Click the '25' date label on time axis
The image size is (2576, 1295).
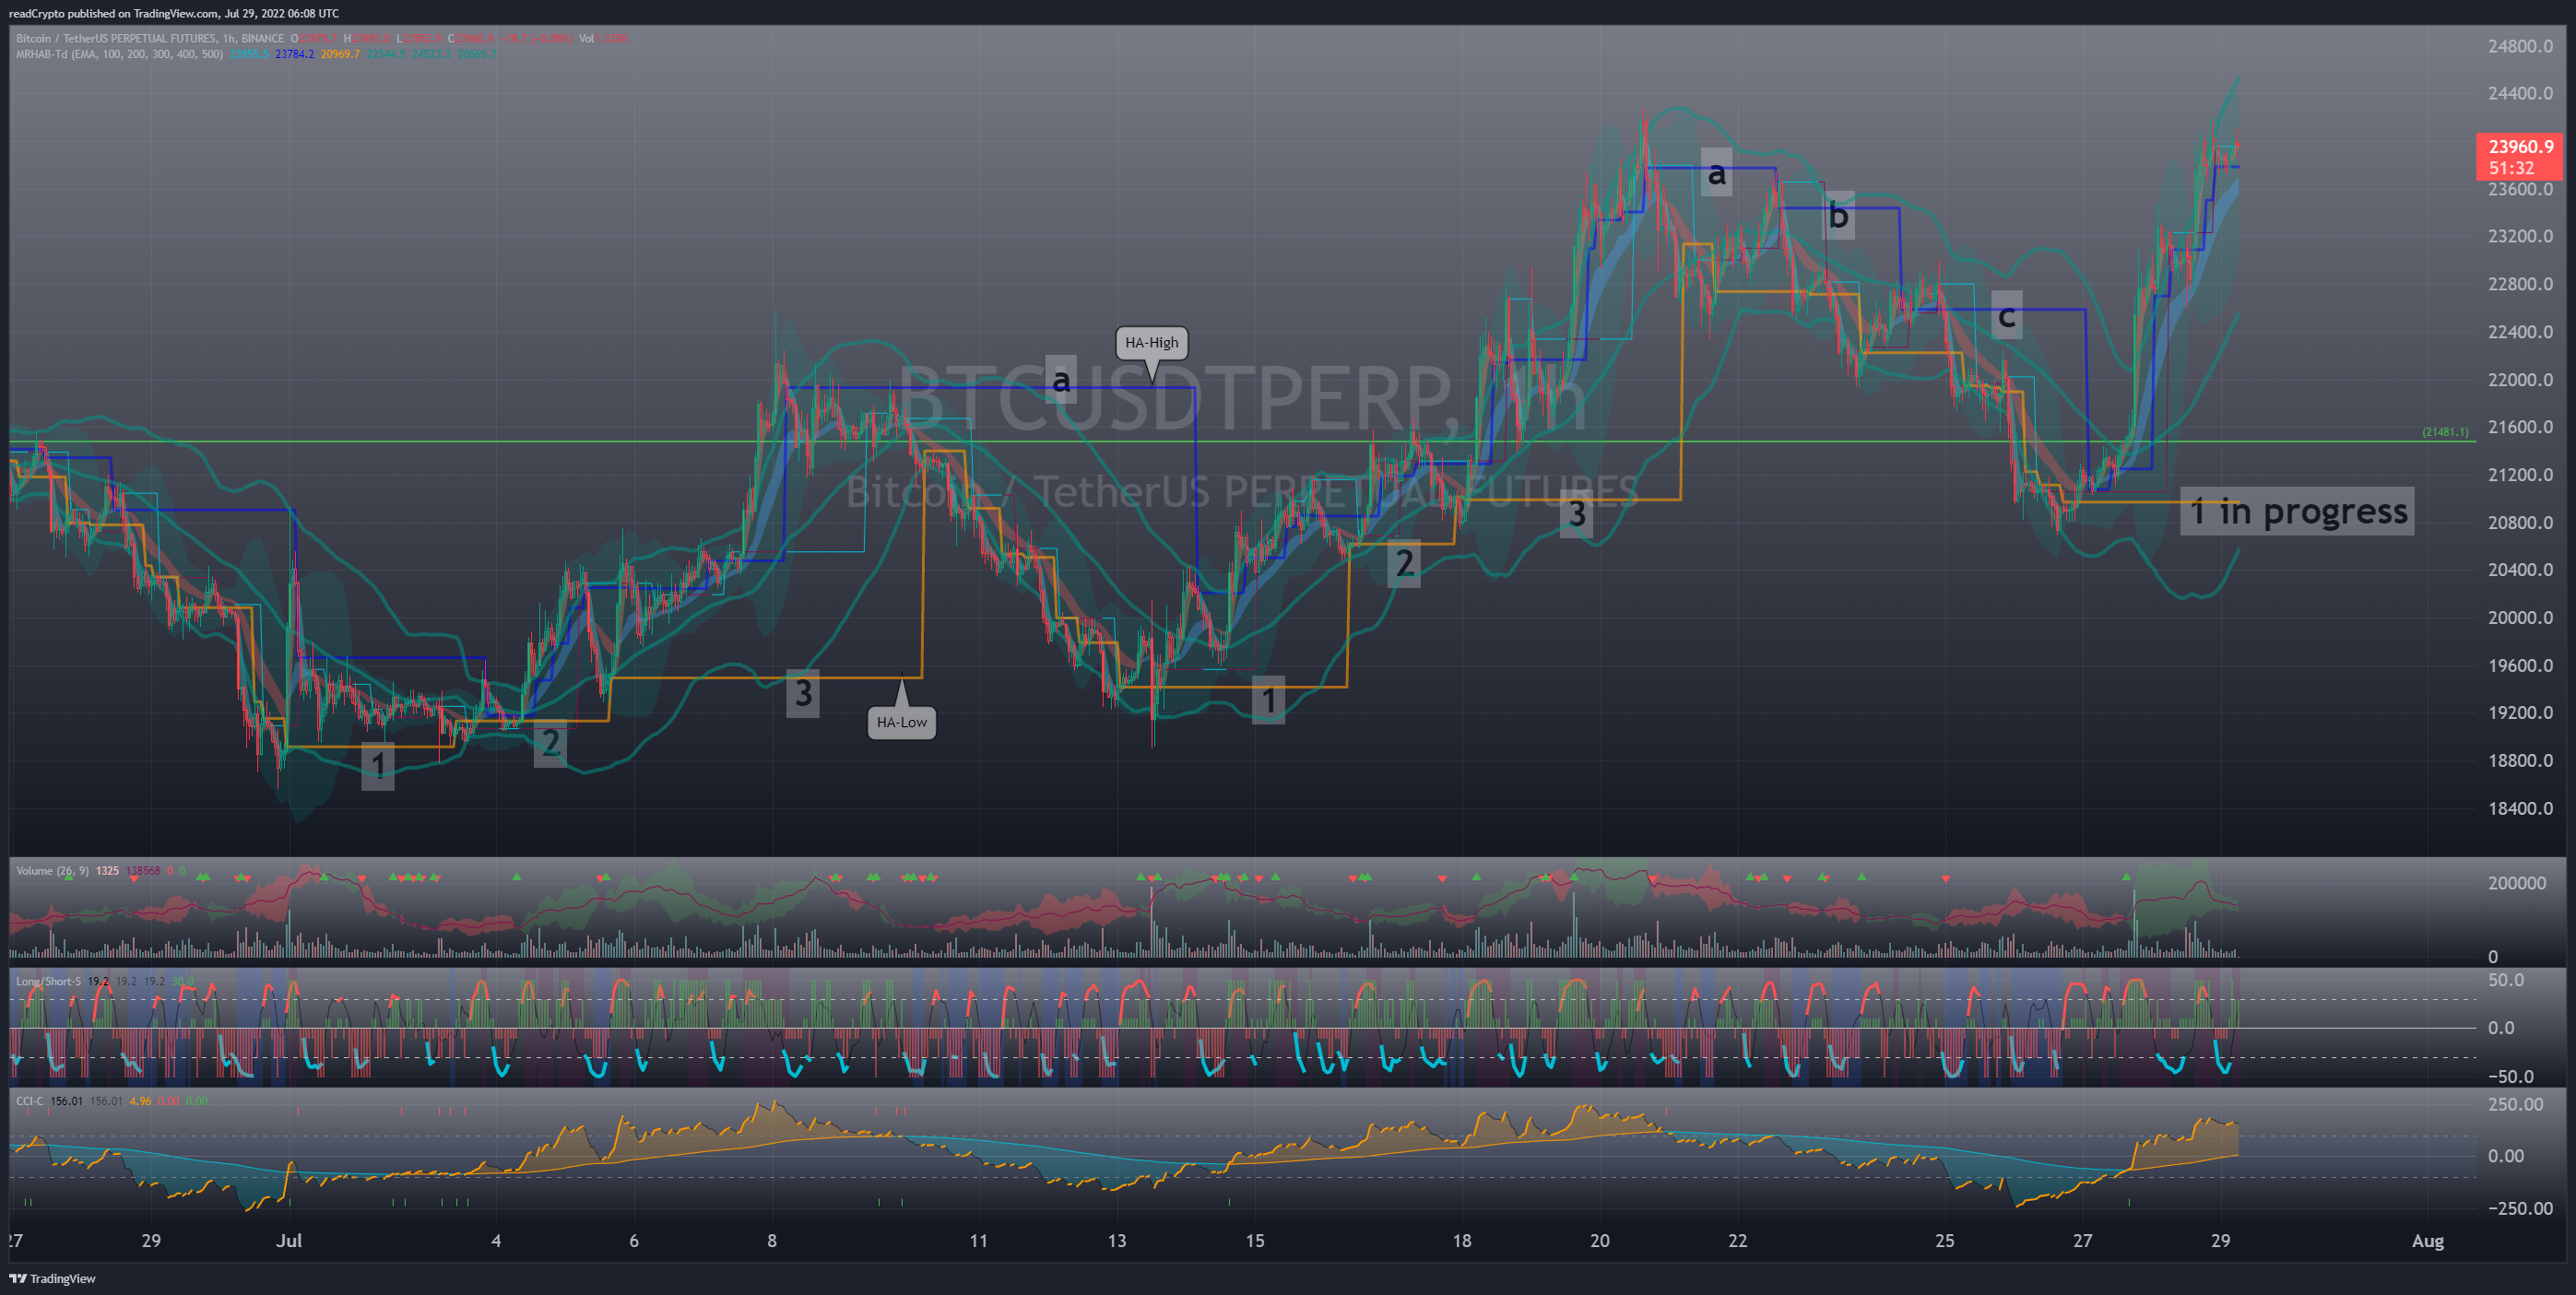pos(1945,1241)
